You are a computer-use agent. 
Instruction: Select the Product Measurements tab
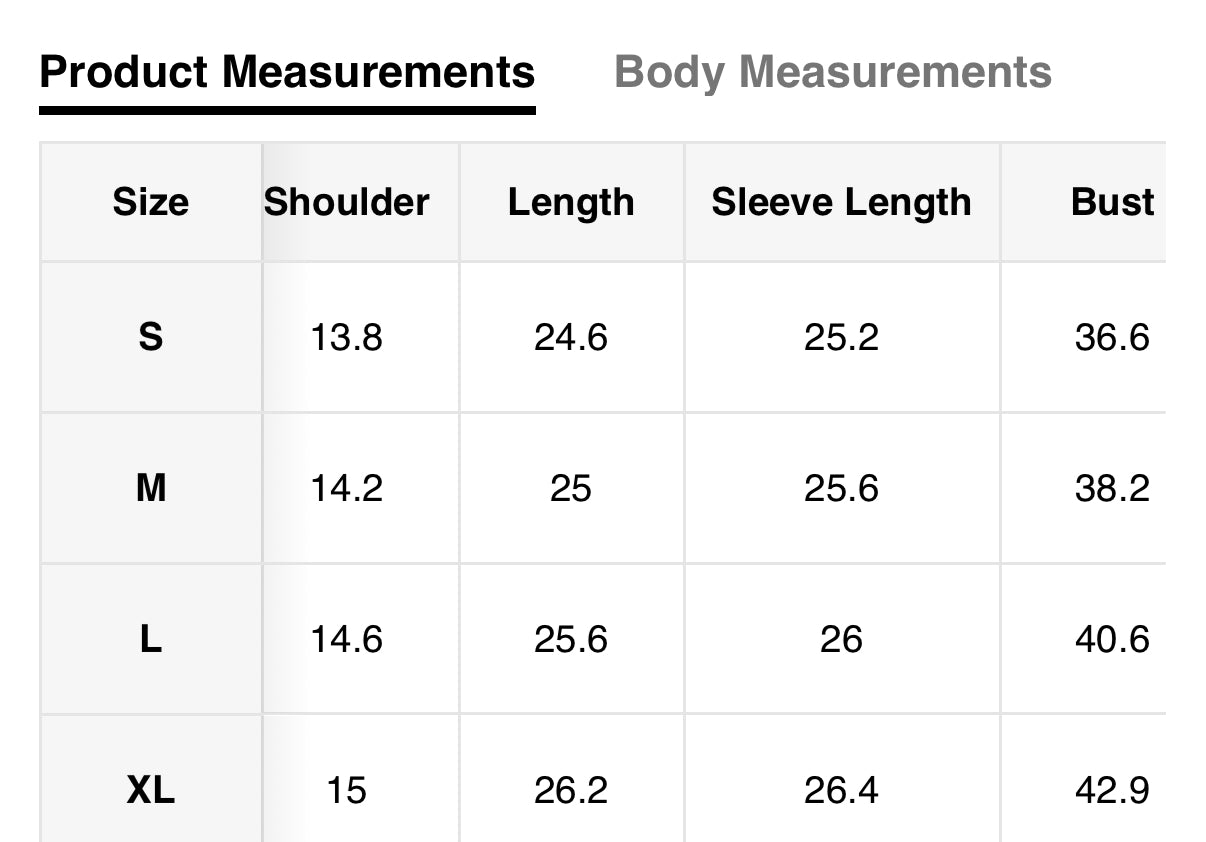287,73
